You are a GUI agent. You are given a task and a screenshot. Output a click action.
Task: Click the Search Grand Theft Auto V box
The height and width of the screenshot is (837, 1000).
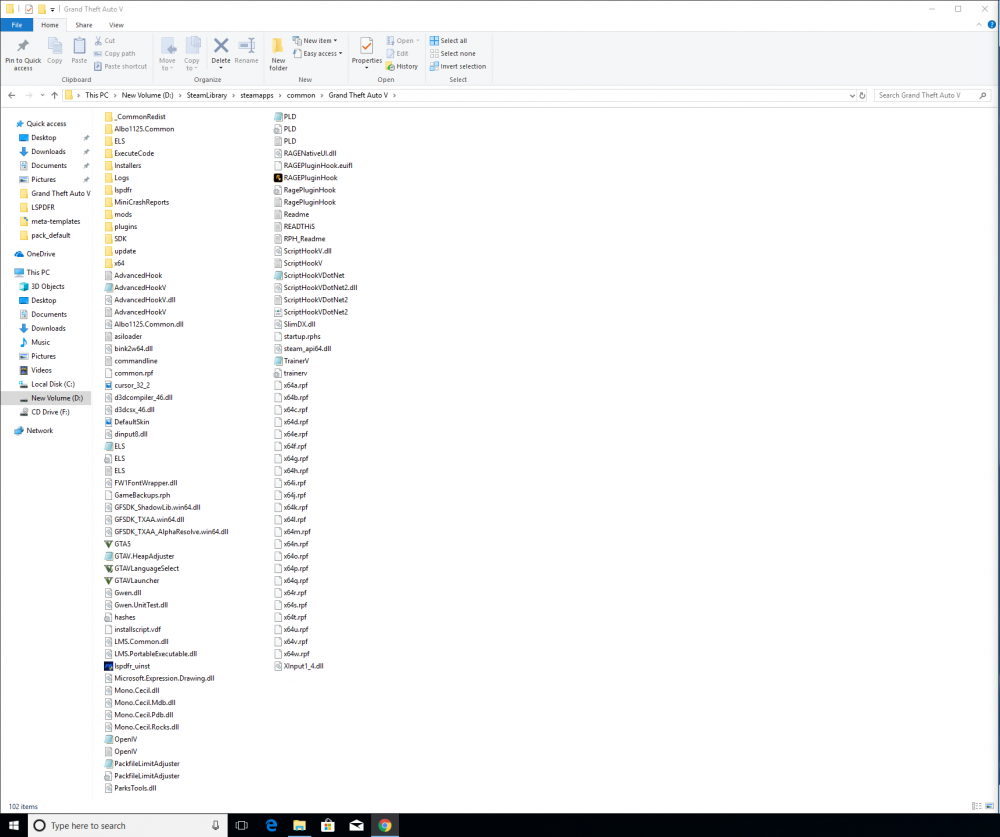coord(930,95)
